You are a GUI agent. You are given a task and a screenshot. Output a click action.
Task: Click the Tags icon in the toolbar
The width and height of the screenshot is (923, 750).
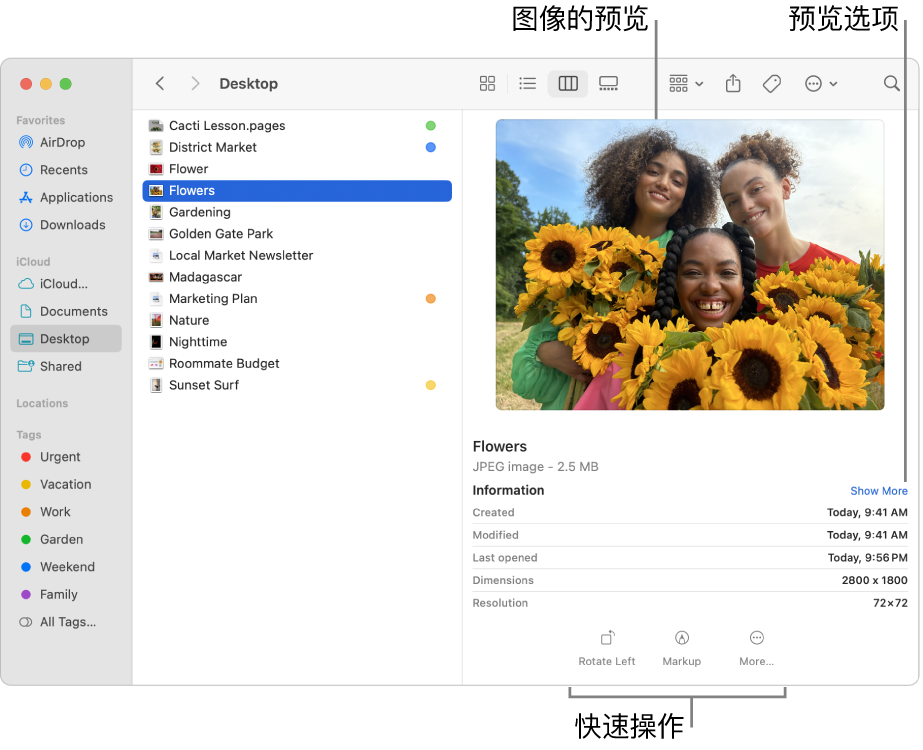coord(771,84)
